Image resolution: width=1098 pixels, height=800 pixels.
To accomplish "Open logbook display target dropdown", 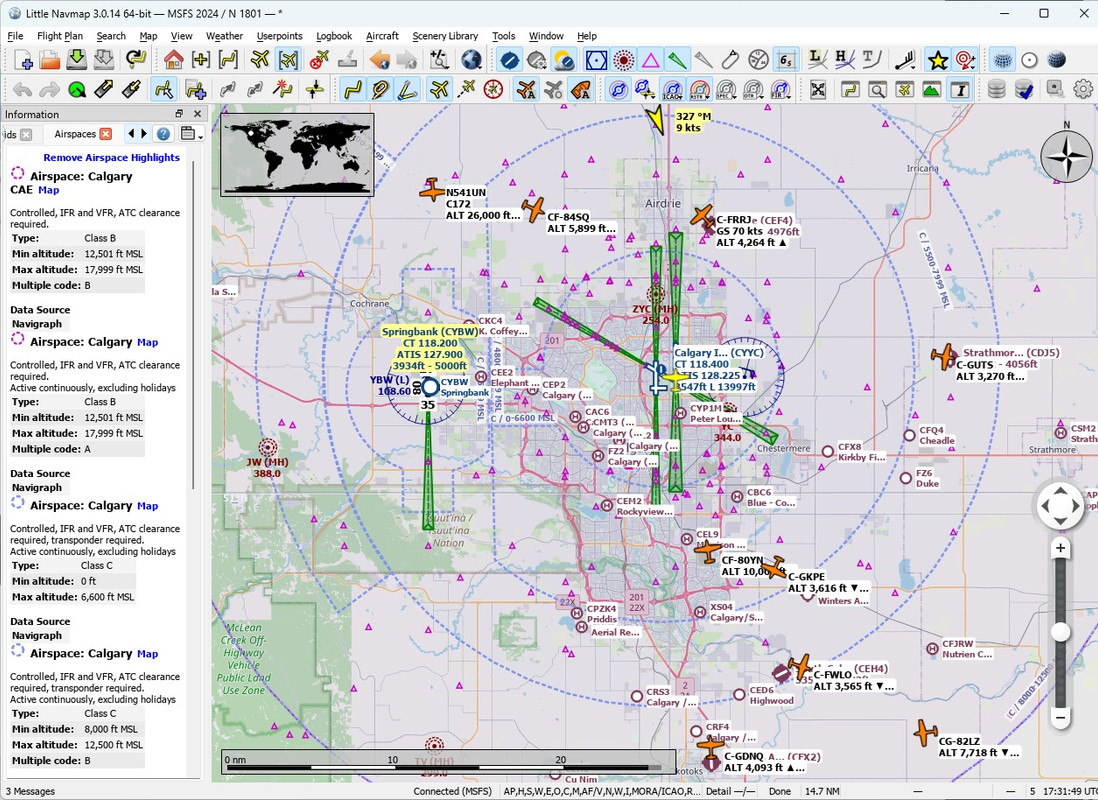I will click(964, 60).
